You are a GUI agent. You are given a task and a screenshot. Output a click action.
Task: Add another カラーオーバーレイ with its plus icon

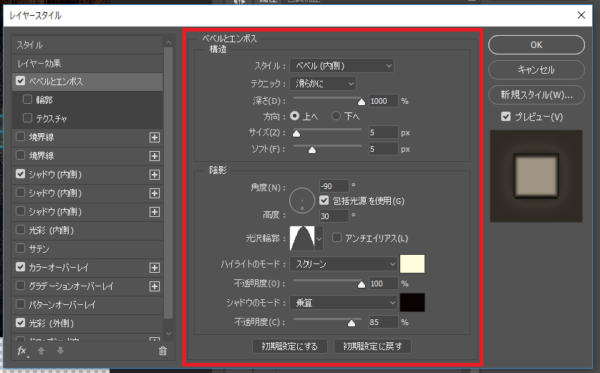click(x=155, y=268)
